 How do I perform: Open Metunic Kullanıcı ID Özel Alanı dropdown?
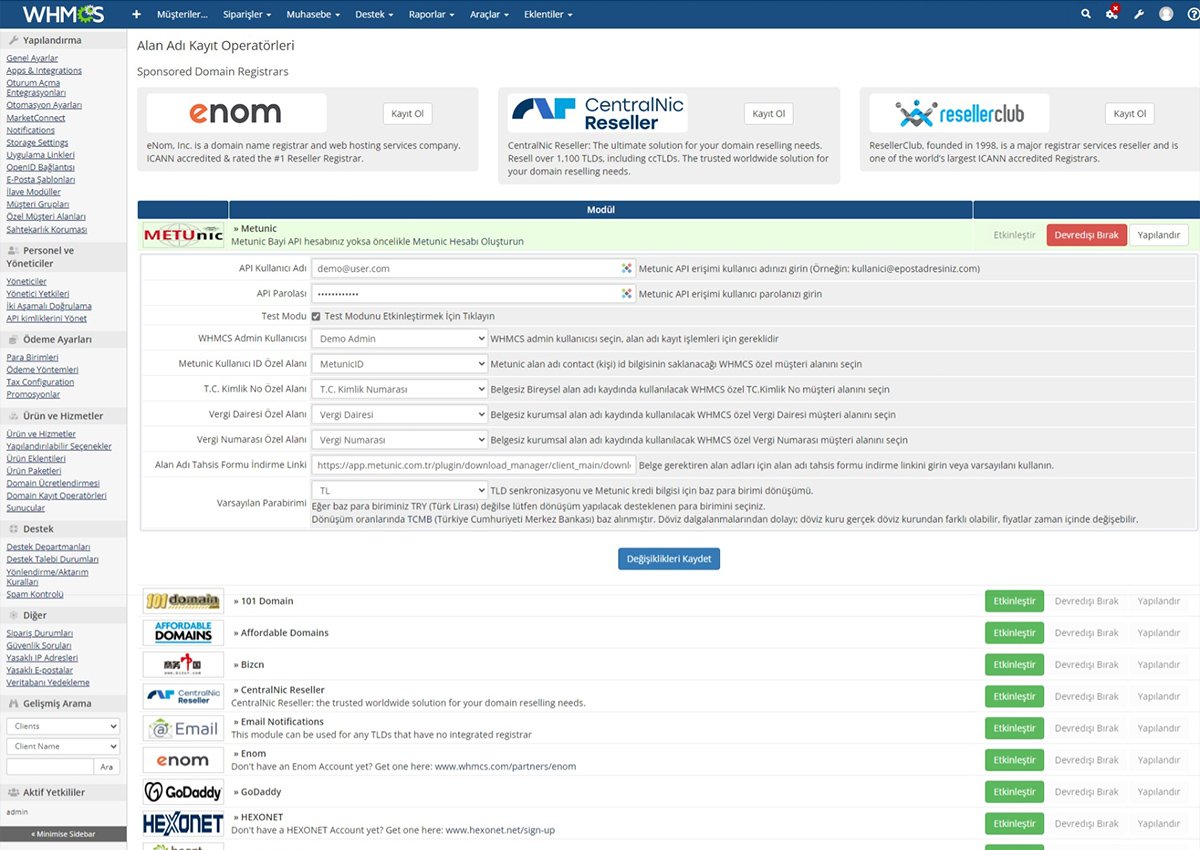pyautogui.click(x=399, y=364)
